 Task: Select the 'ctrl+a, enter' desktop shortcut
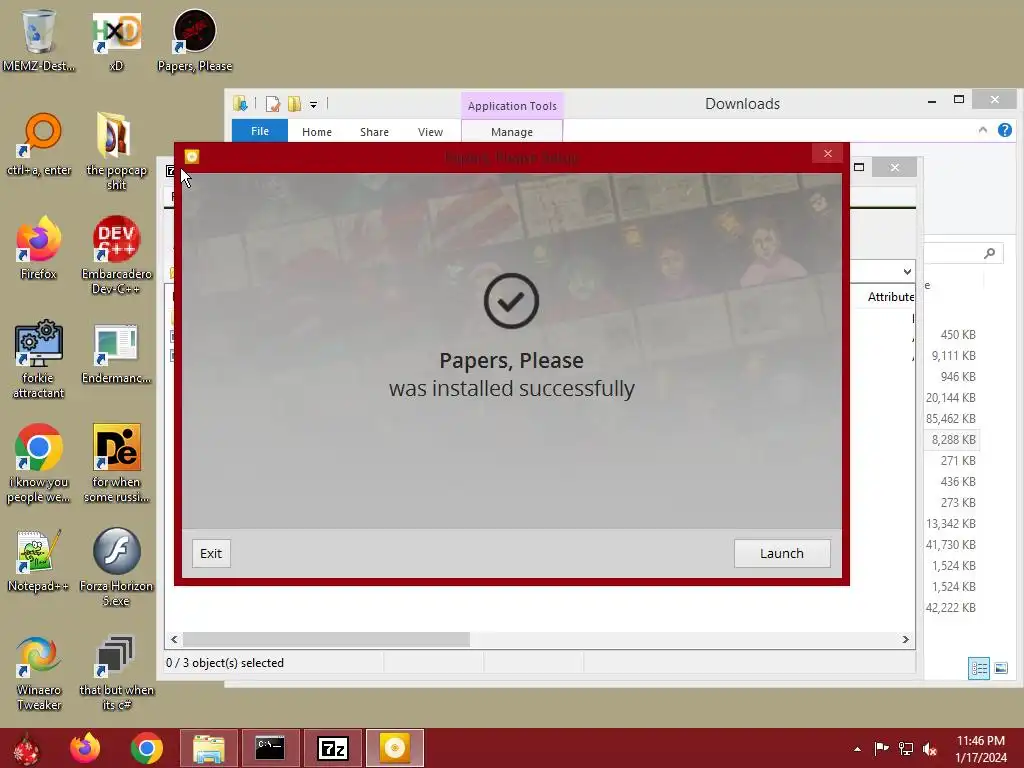(x=39, y=144)
